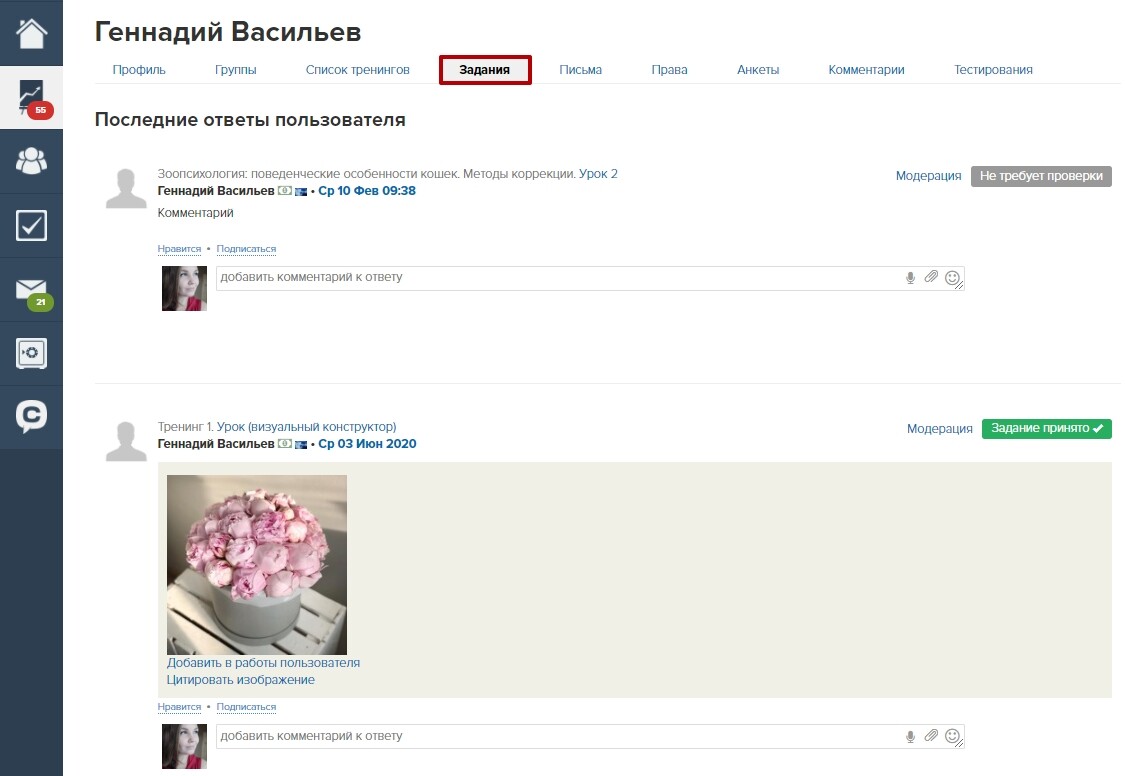Open the Тестирования tab
1125x776 pixels.
[993, 70]
